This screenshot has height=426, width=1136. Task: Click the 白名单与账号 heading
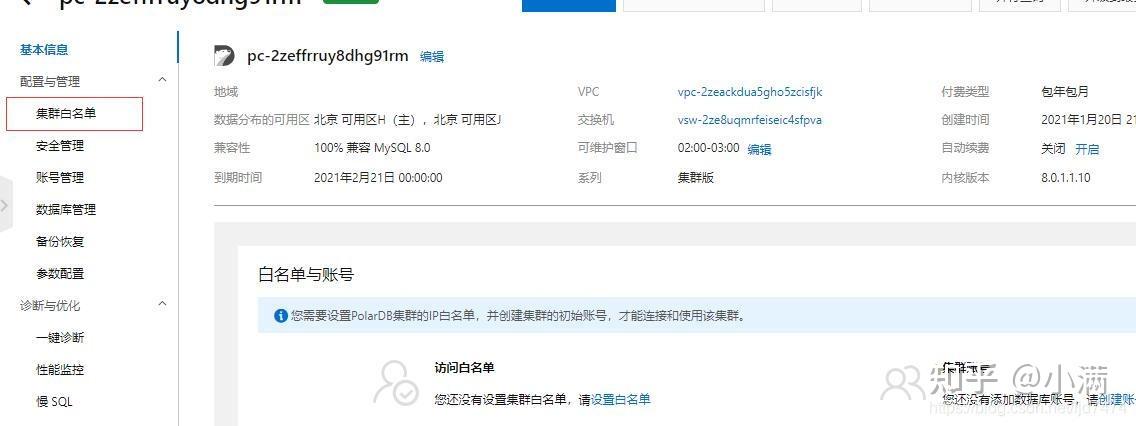tap(306, 275)
